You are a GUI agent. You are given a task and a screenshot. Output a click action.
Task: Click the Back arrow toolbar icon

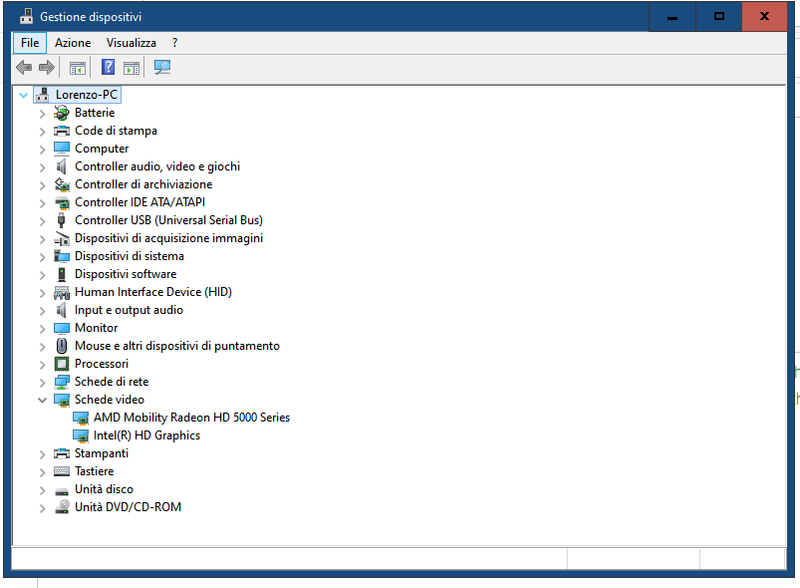pyautogui.click(x=24, y=67)
